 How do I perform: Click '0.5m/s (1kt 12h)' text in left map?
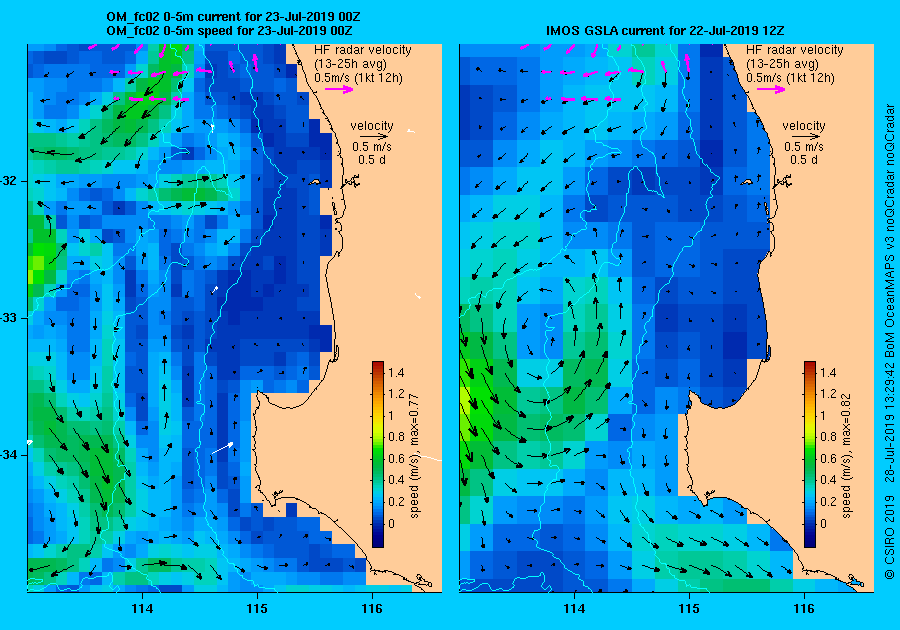pyautogui.click(x=358, y=77)
